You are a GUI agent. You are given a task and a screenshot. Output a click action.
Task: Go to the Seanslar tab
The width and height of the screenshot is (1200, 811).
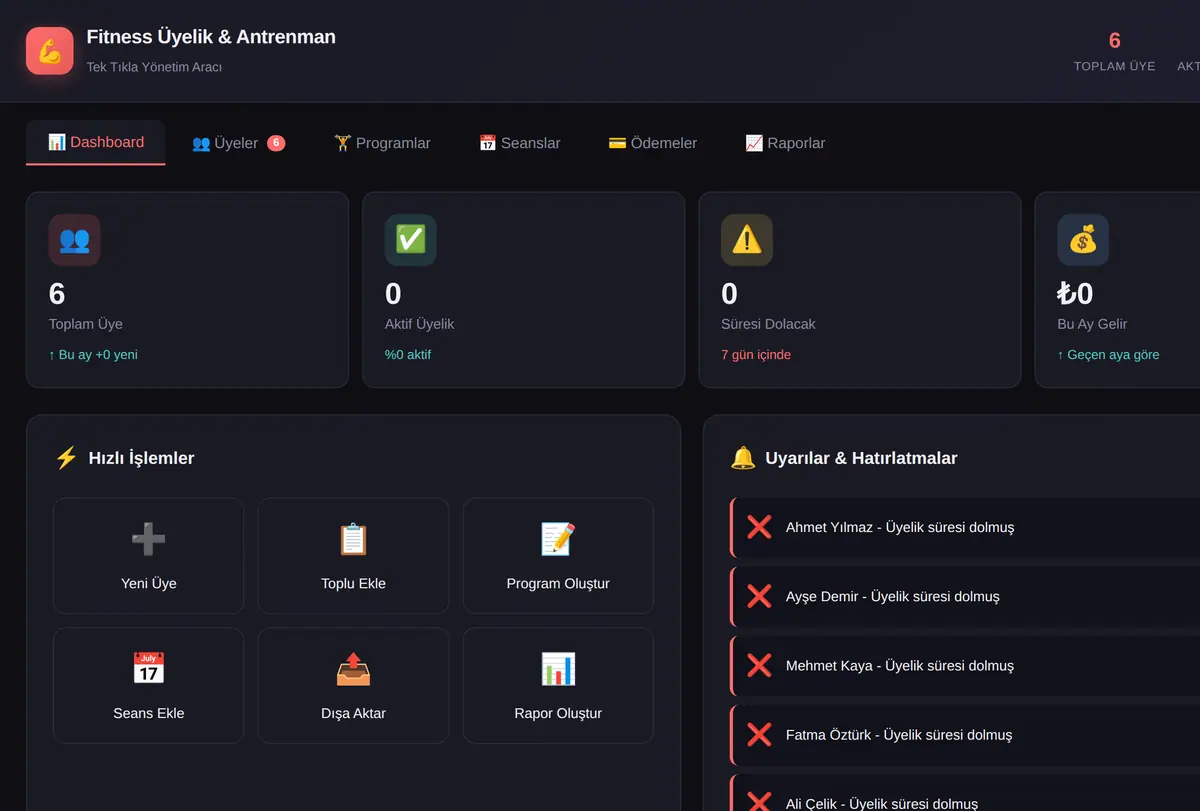pos(519,143)
